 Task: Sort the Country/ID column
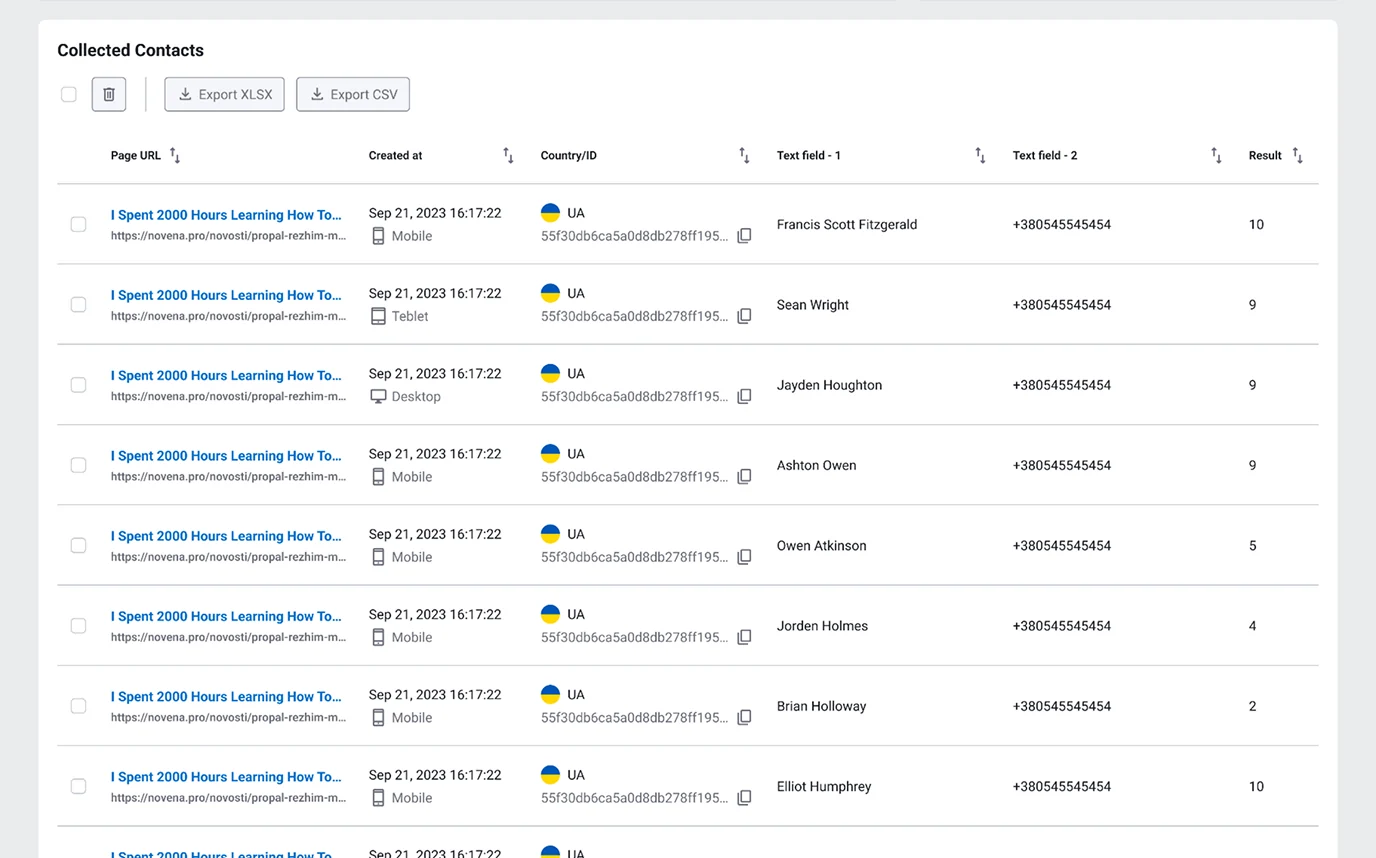744,155
